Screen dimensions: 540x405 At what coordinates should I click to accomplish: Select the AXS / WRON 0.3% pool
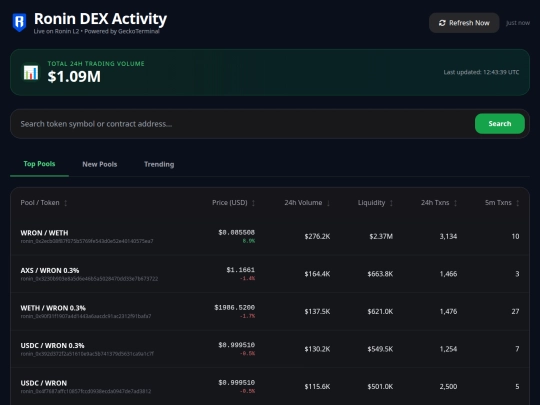(270, 274)
